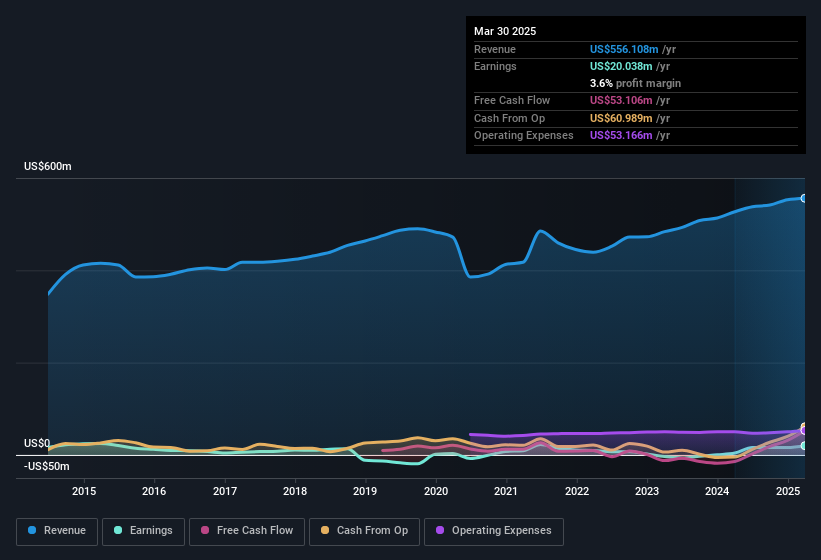This screenshot has width=821, height=560.
Task: Click the Operating Expenses label in tooltip
Action: 524,136
